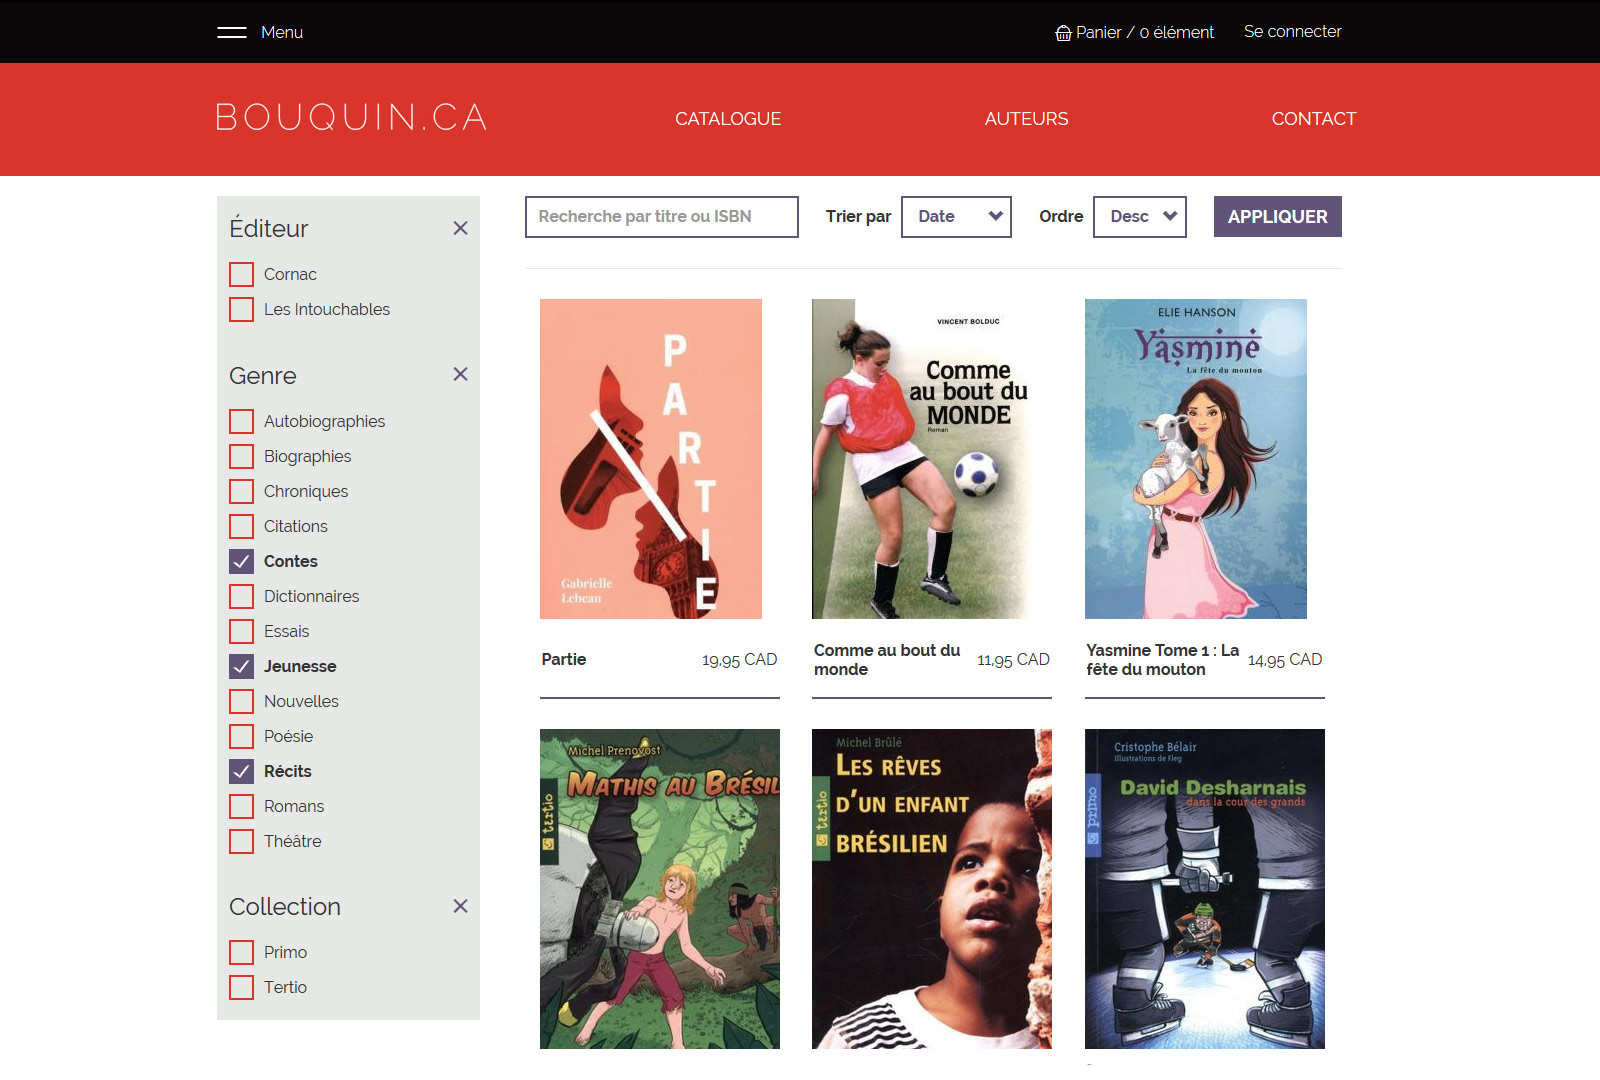The image size is (1600, 1080).
Task: Enable the Romans genre checkbox
Action: 241,806
